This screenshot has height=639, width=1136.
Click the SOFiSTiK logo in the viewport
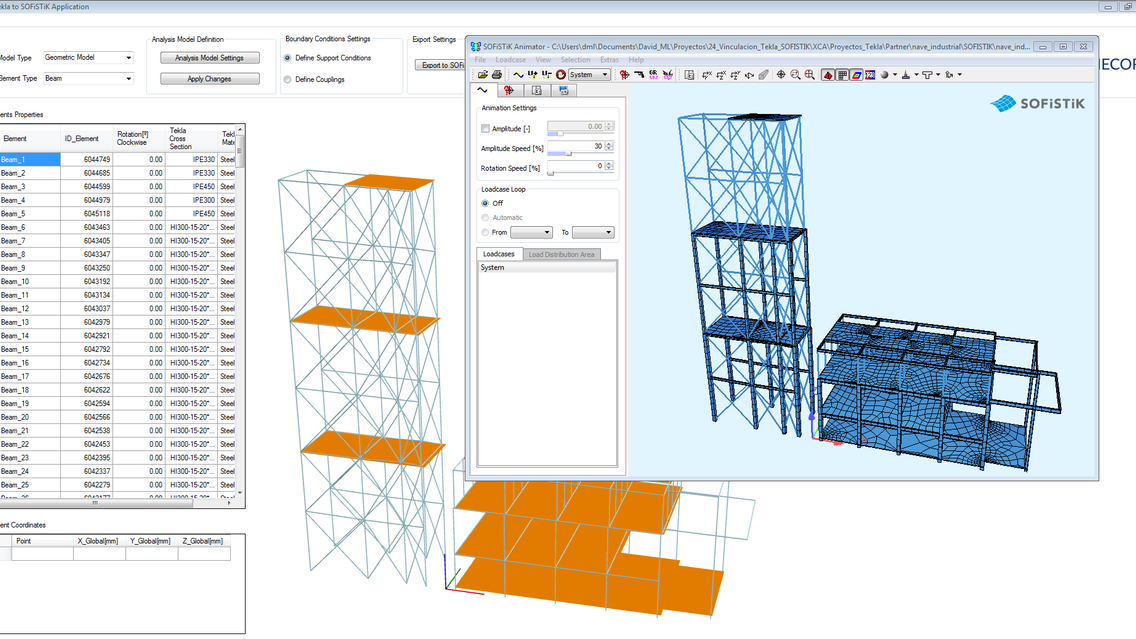[x=1037, y=104]
